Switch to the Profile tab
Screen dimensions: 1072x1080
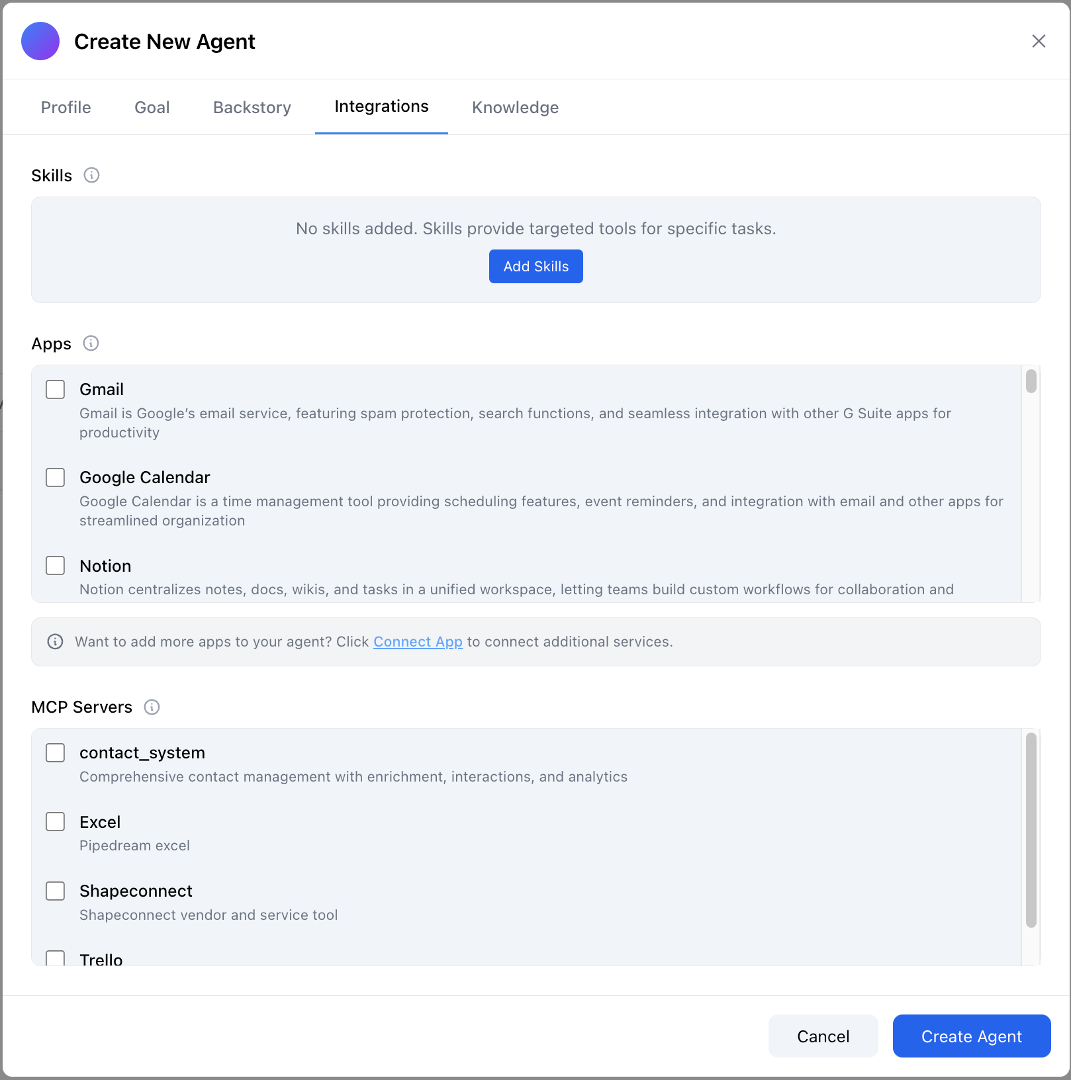(66, 107)
